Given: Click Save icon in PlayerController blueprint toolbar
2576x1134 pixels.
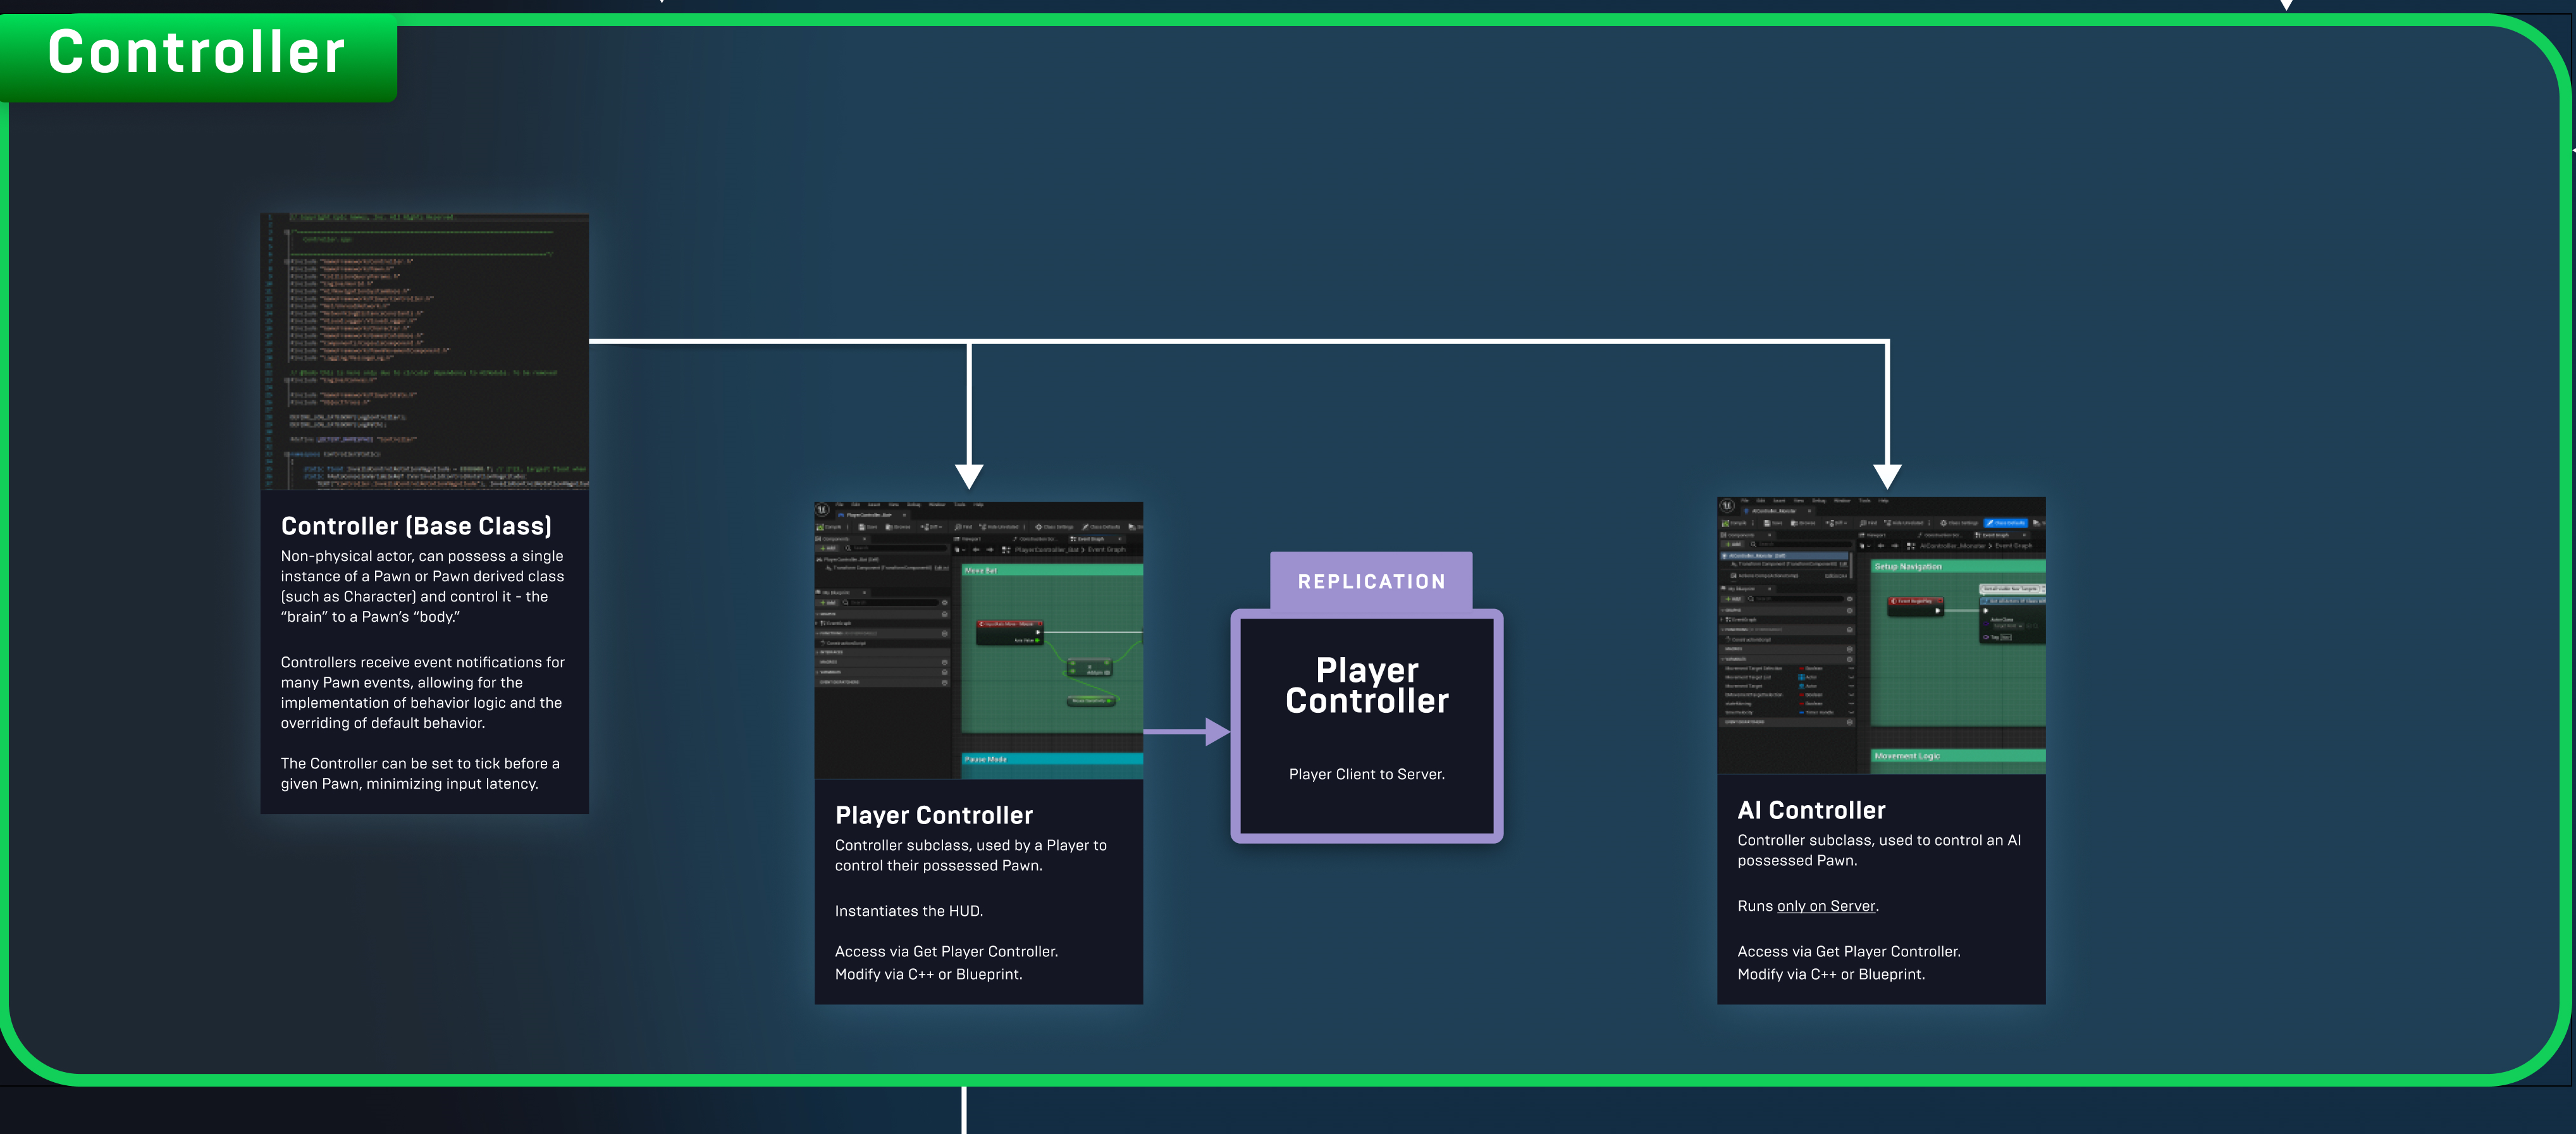Looking at the screenshot, I should pyautogui.click(x=862, y=527).
